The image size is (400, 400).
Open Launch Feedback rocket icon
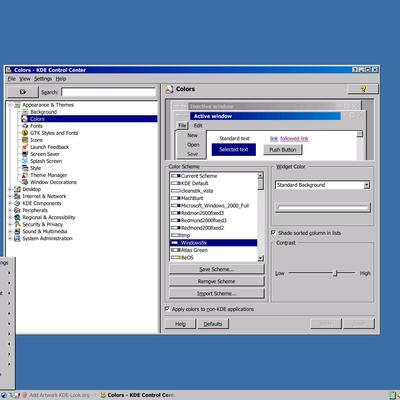point(25,147)
